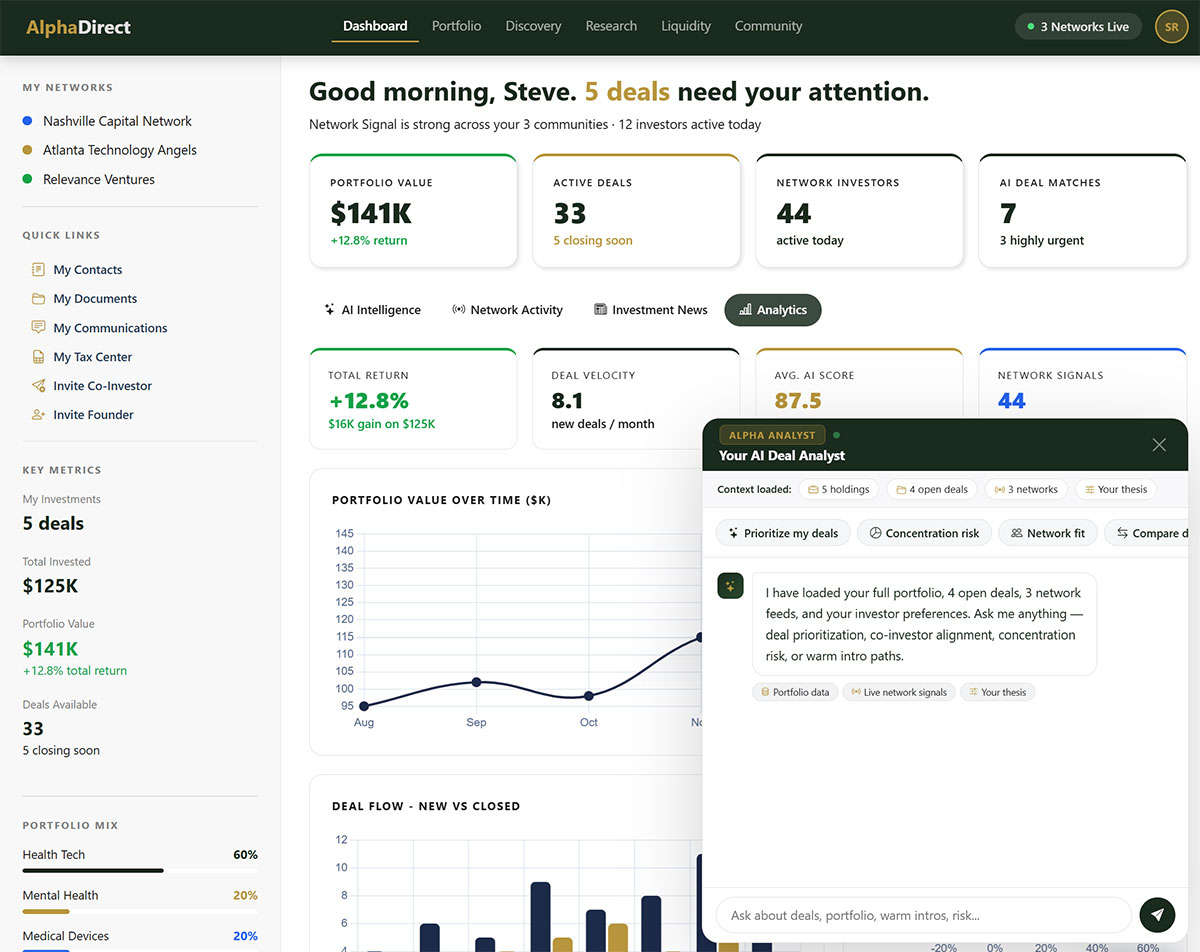The image size is (1200, 952).
Task: Click the signal icon in 3 networks chip
Action: click(x=1000, y=490)
